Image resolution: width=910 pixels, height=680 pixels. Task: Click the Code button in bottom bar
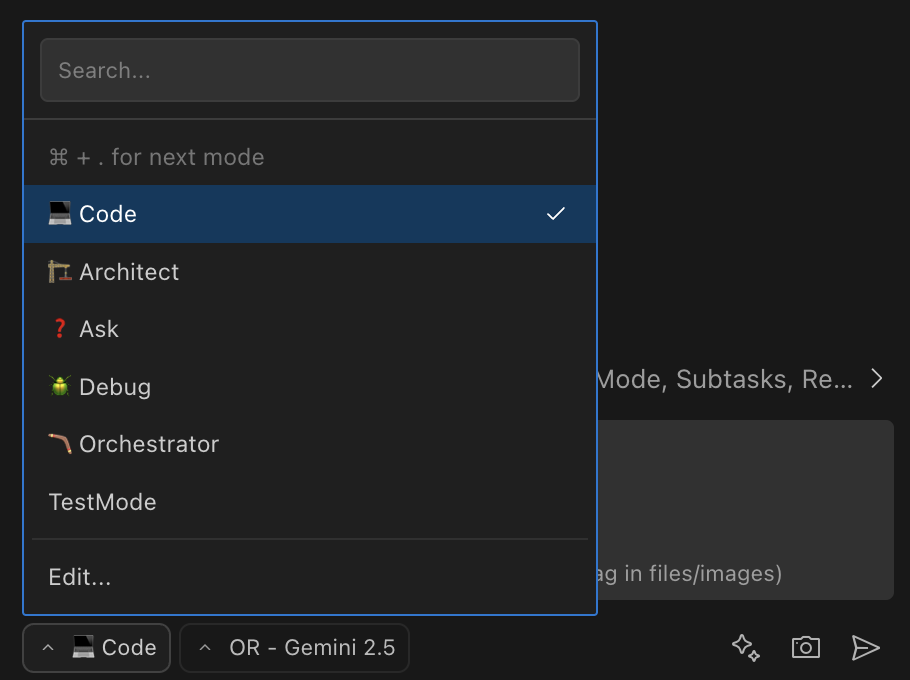(96, 648)
